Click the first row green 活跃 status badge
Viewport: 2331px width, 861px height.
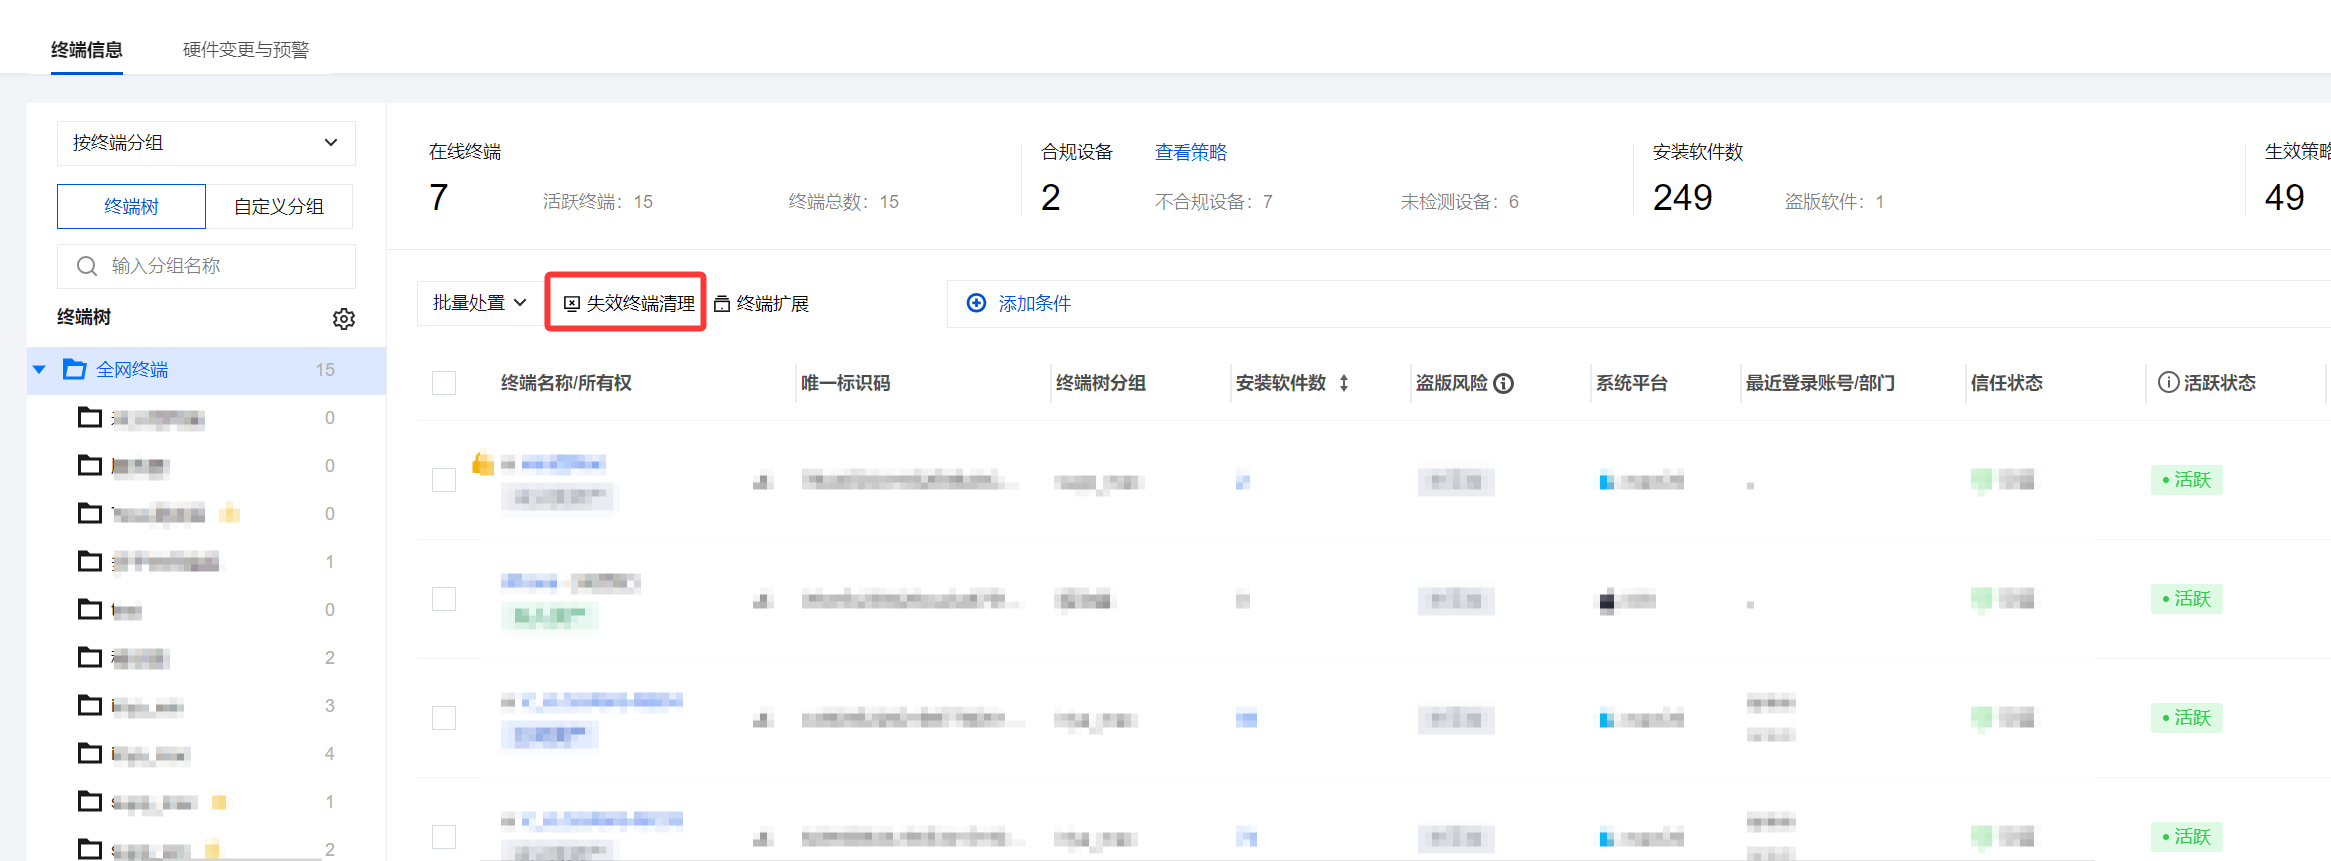click(x=2186, y=480)
